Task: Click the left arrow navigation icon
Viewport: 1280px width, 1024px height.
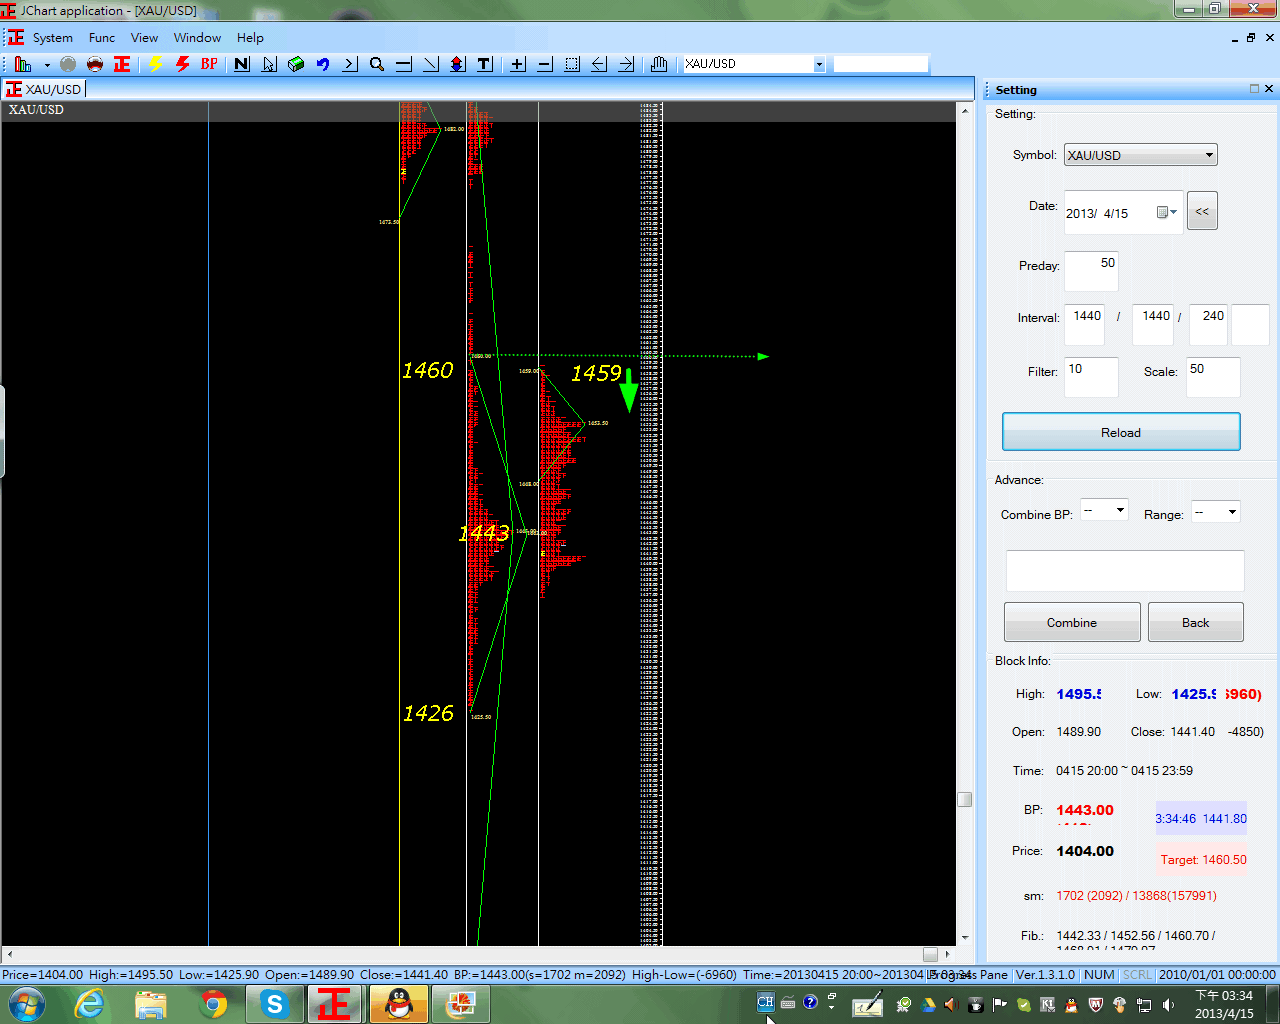Action: [599, 64]
